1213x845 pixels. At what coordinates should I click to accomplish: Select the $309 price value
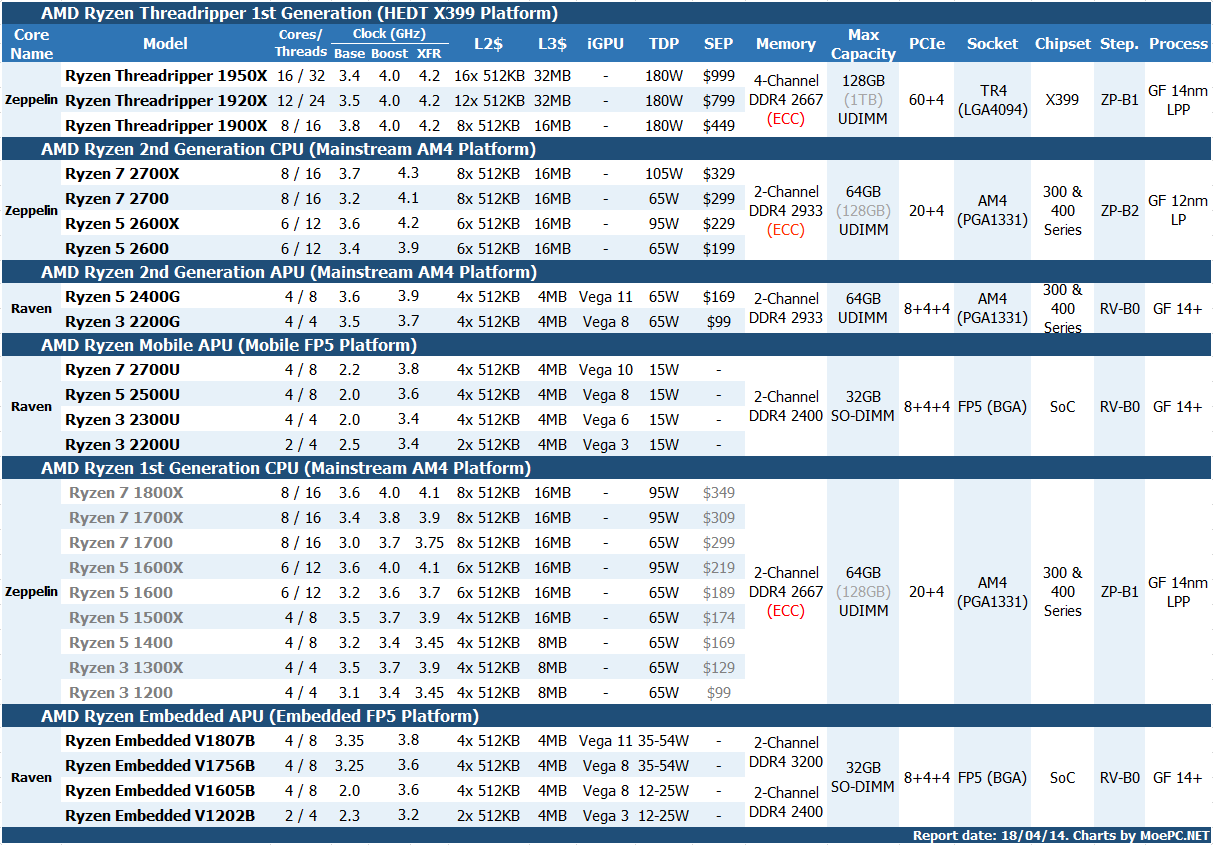[x=718, y=518]
